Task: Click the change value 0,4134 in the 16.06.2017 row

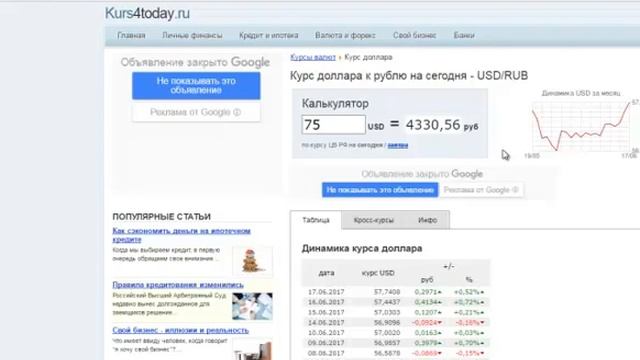Action: tap(428, 302)
